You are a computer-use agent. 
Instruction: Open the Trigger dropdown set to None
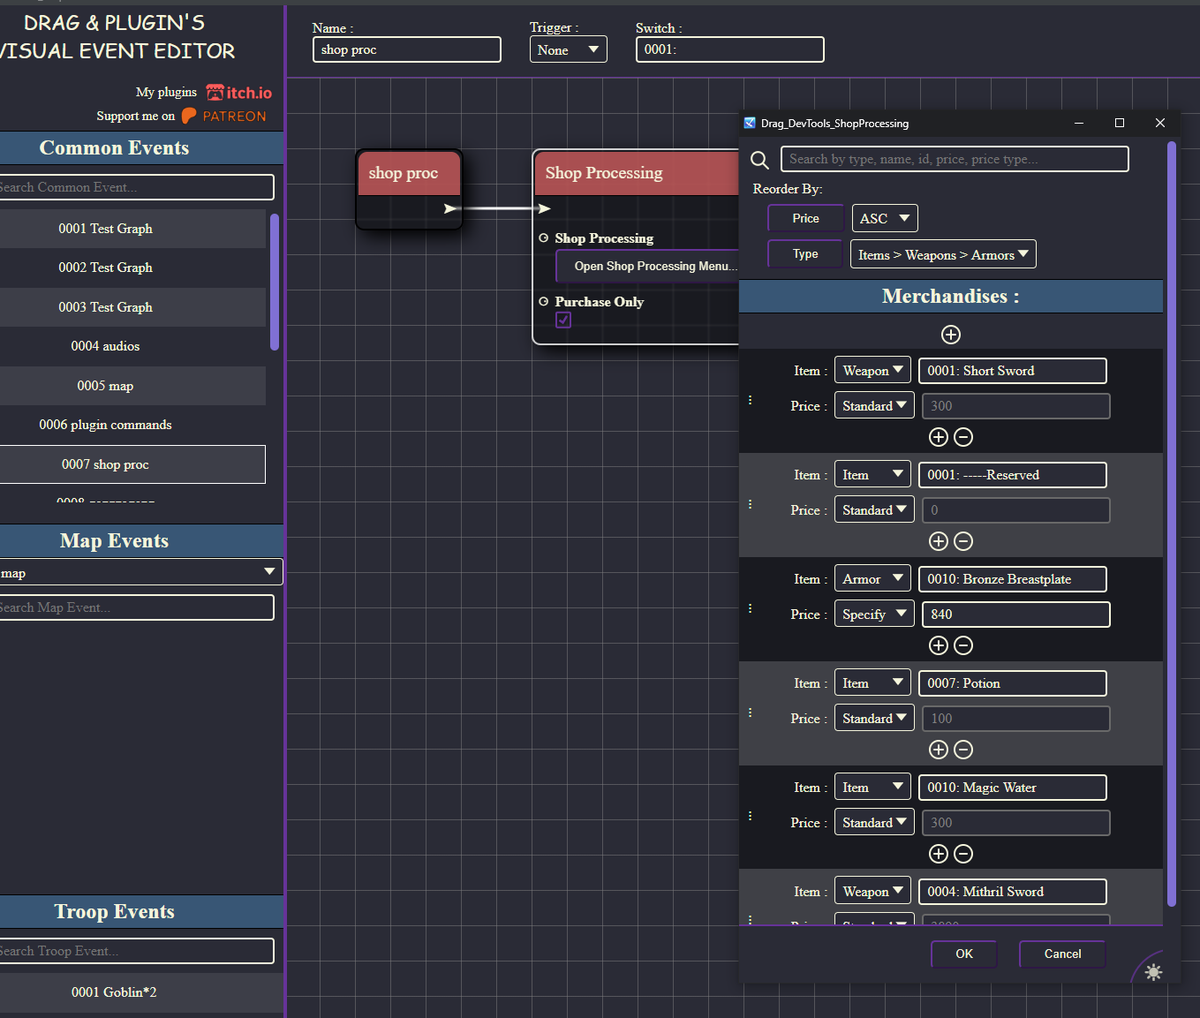point(568,50)
